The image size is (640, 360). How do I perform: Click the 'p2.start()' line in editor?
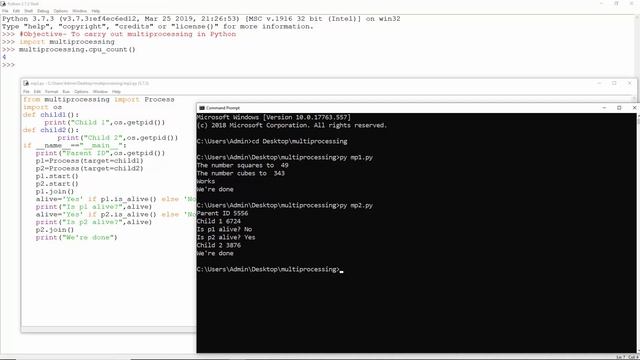57,184
